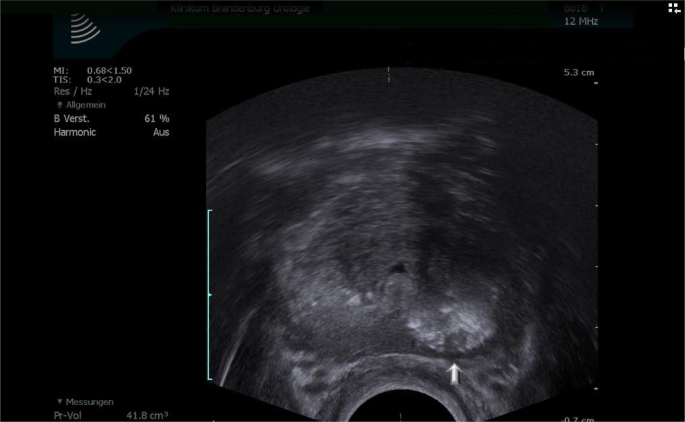Click the prostate ultrasound image

401,245
